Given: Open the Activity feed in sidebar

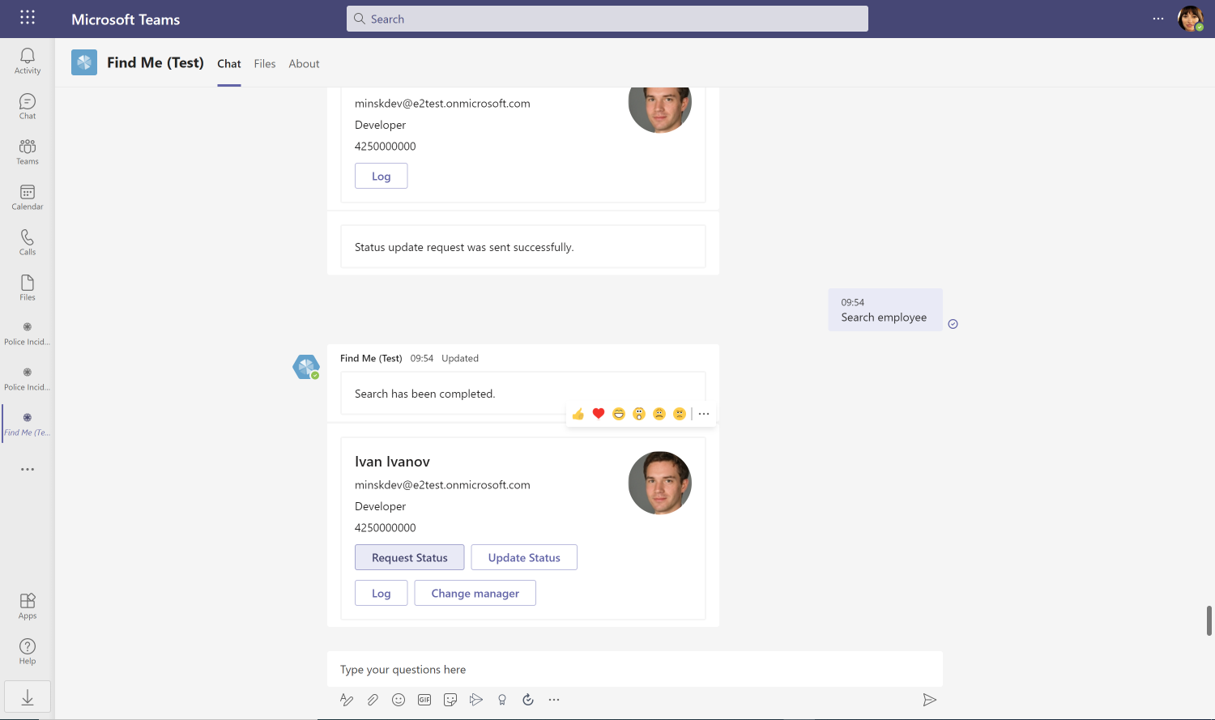Looking at the screenshot, I should coord(27,60).
